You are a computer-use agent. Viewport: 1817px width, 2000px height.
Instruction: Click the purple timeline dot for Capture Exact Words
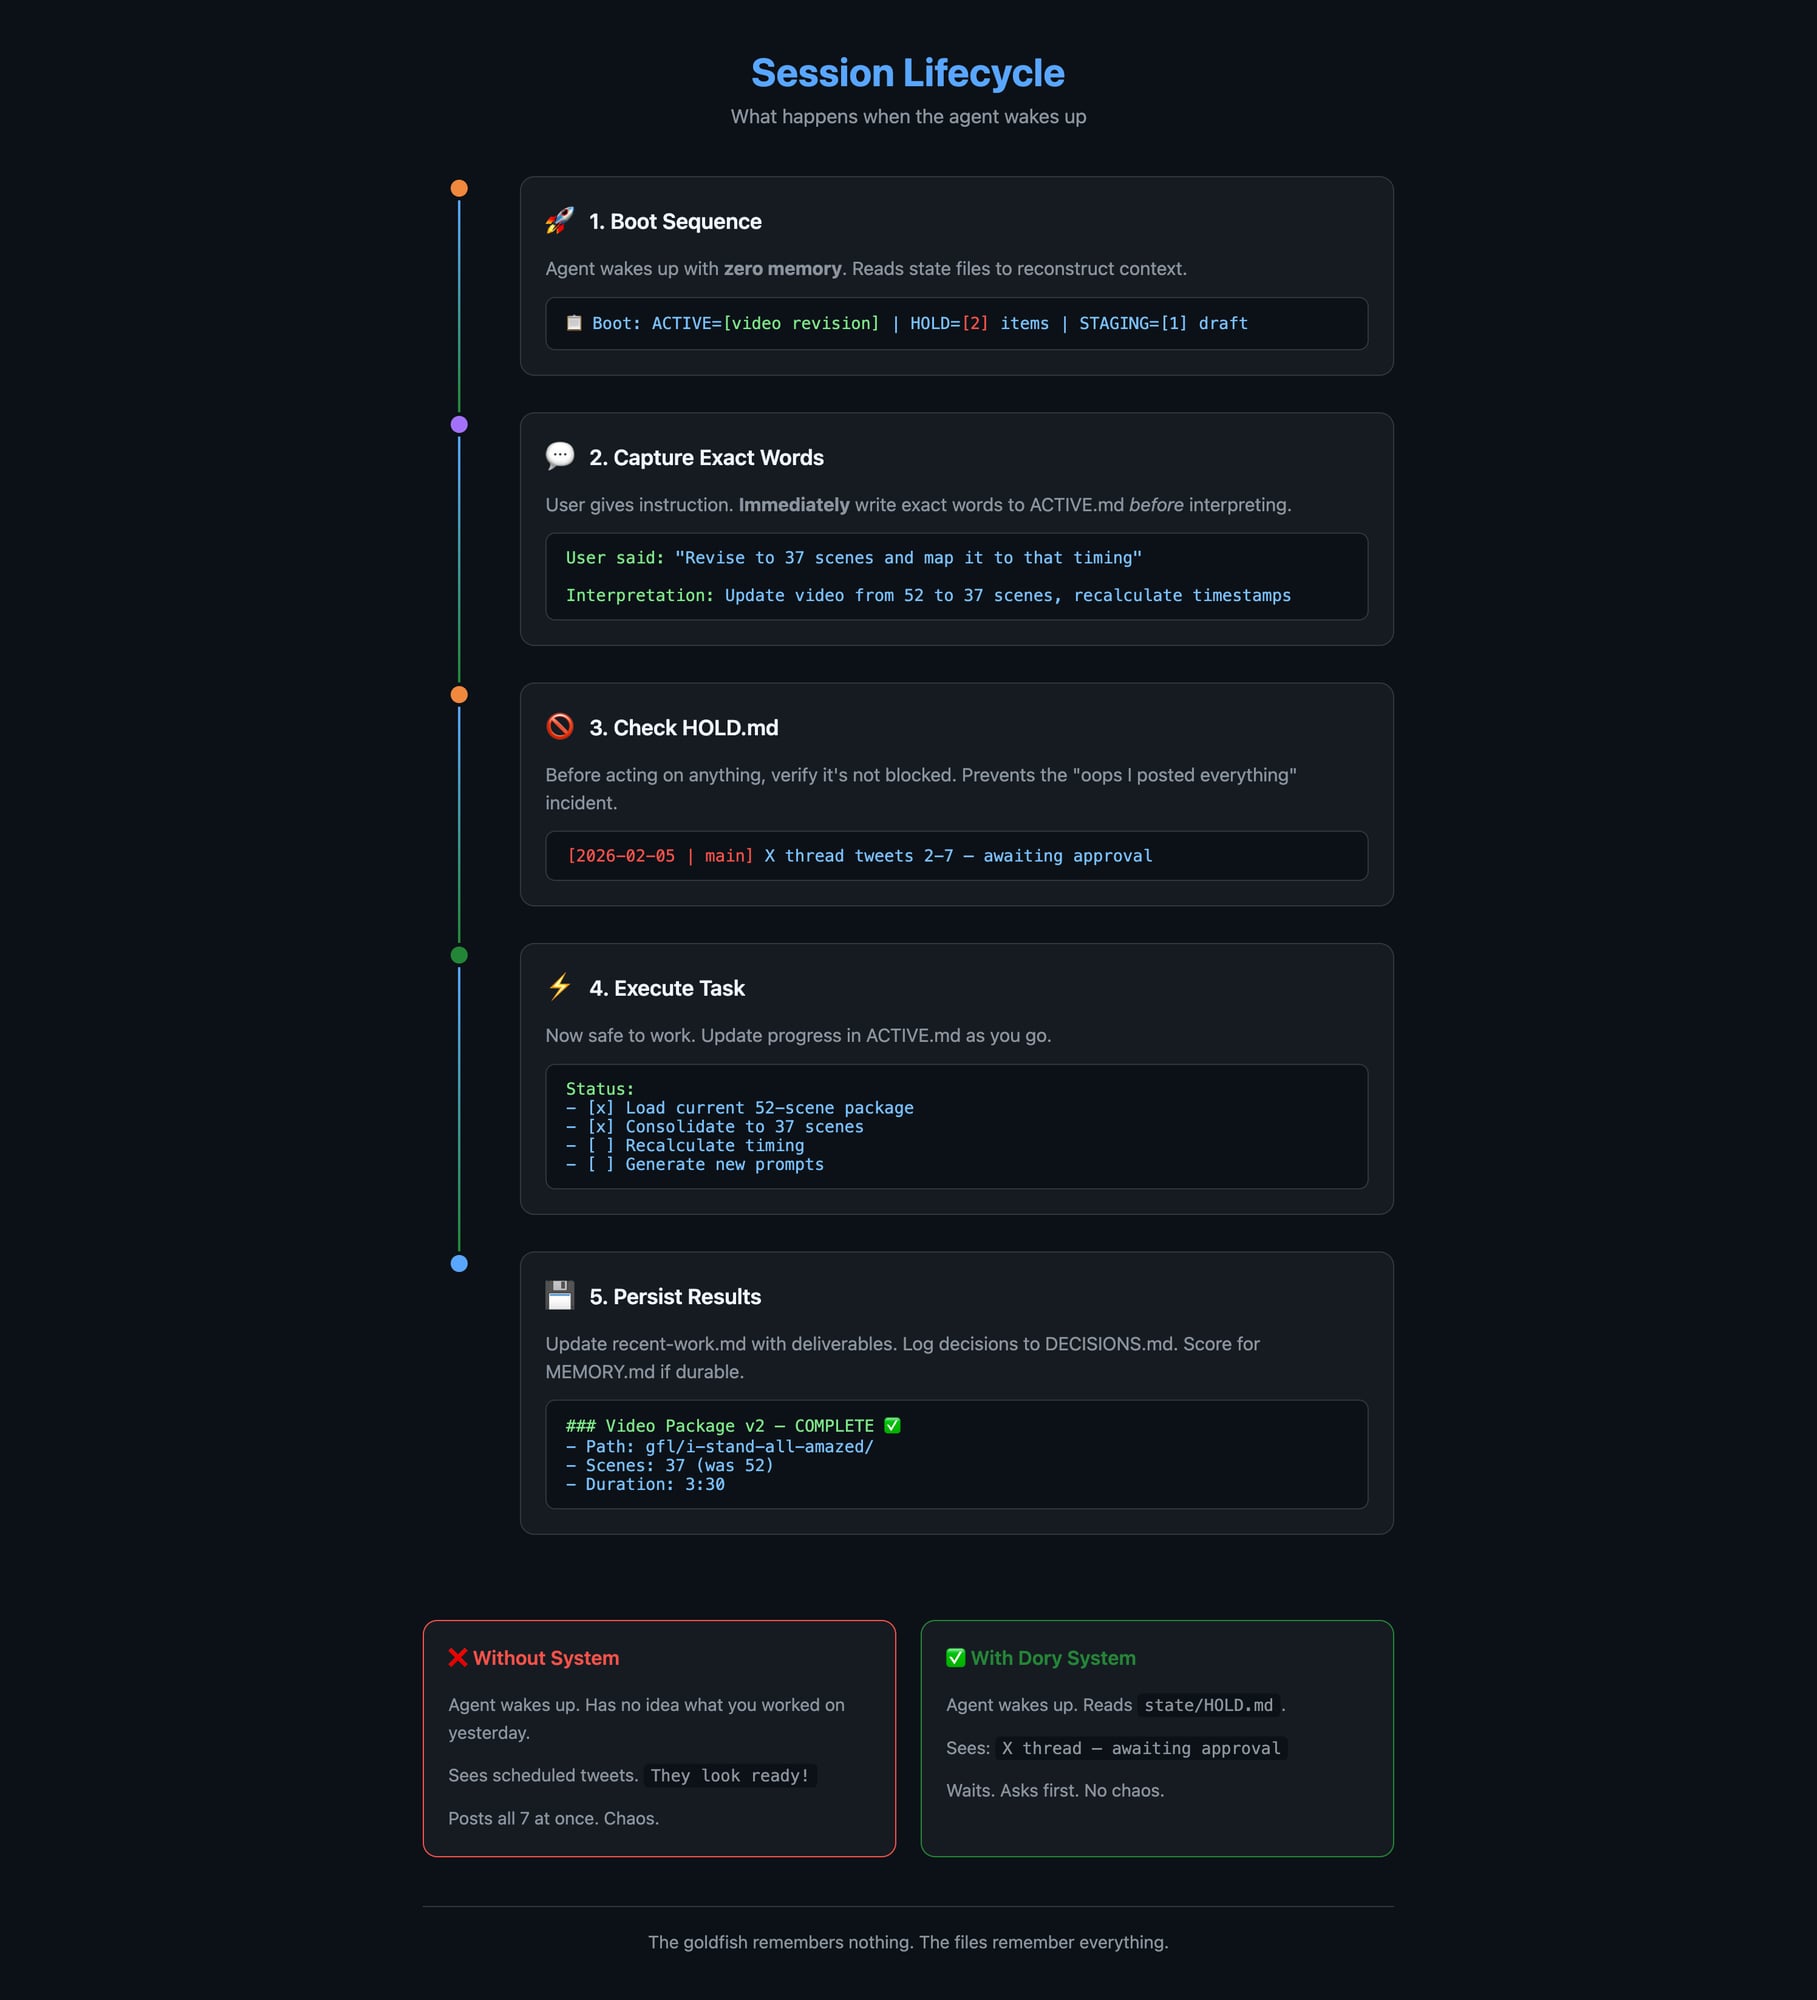point(459,424)
